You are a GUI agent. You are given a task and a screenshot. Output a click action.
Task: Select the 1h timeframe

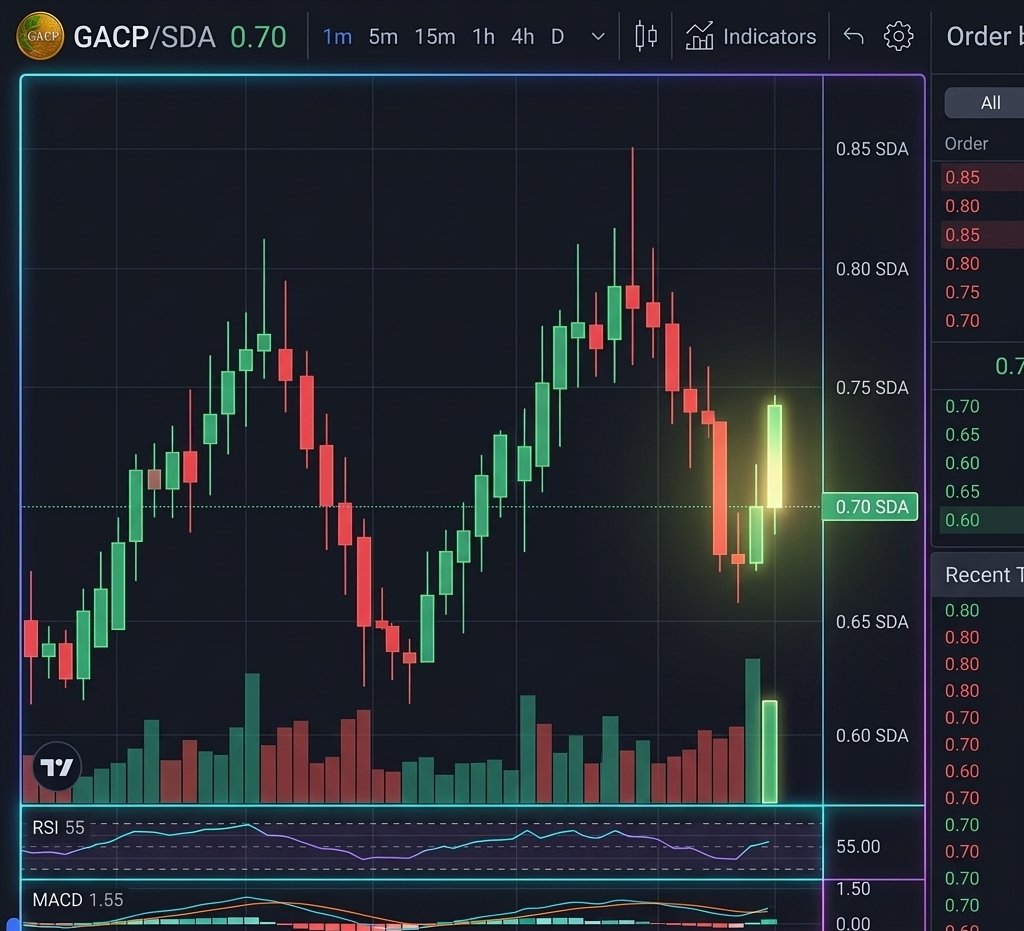pos(482,36)
